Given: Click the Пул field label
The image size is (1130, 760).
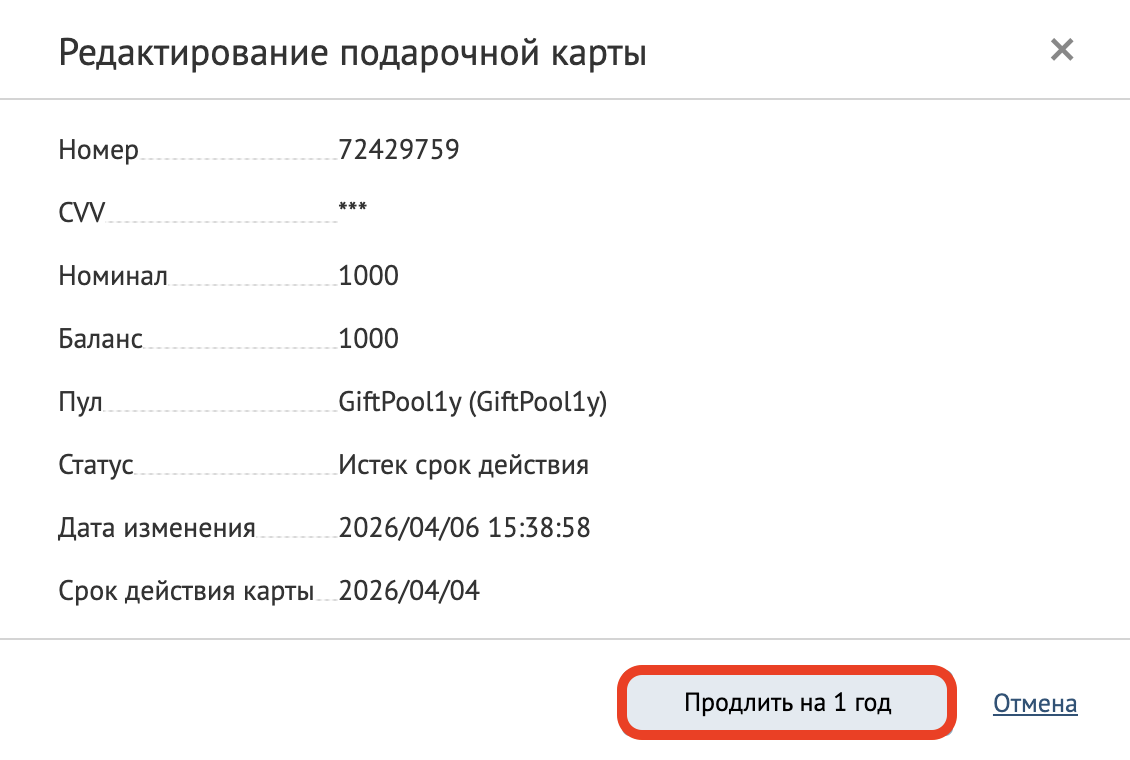Looking at the screenshot, I should [80, 402].
